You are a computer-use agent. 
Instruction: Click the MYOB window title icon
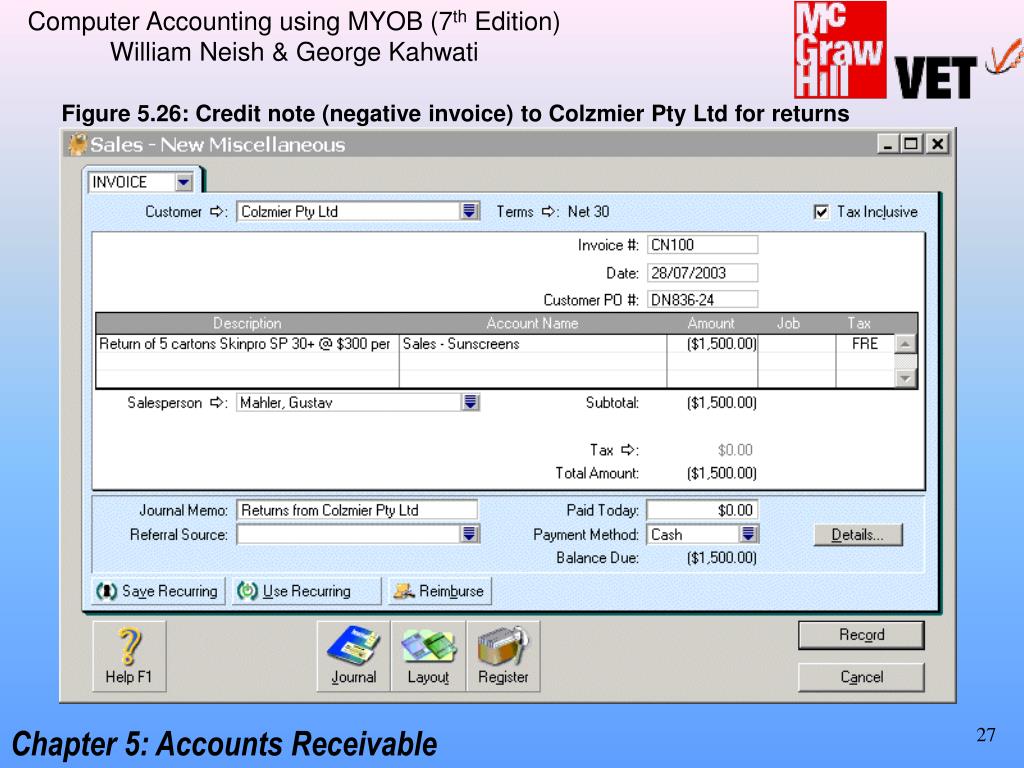(x=78, y=144)
